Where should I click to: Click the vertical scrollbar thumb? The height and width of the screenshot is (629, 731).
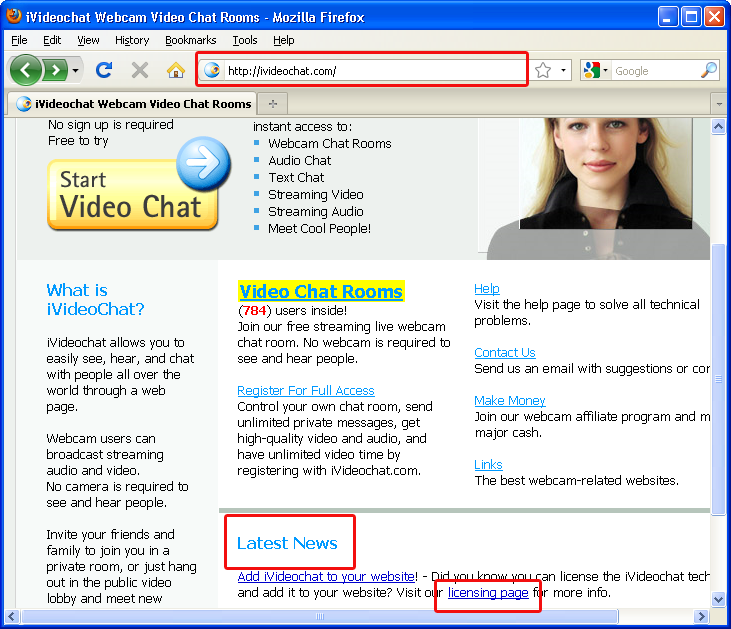718,379
